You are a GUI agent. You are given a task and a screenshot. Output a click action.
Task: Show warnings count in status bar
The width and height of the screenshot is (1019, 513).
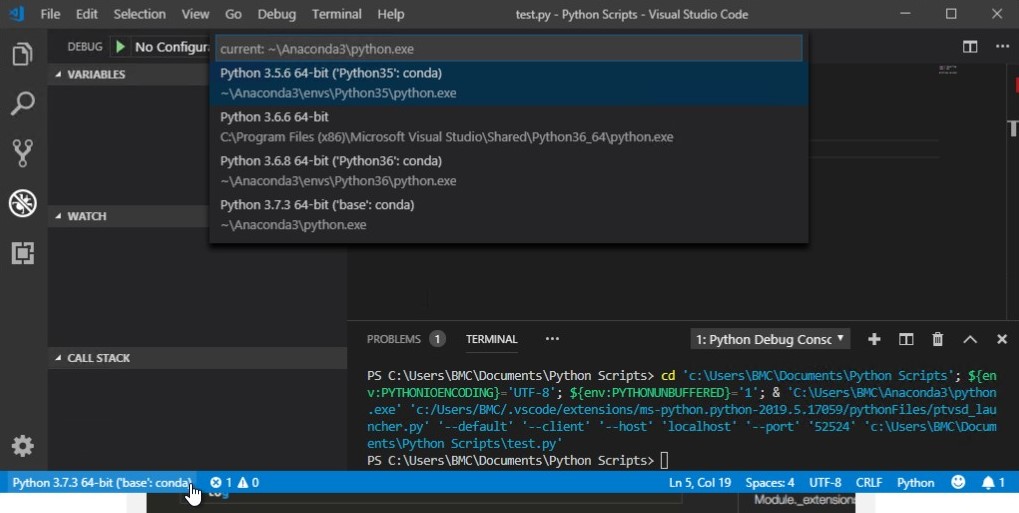tap(248, 482)
